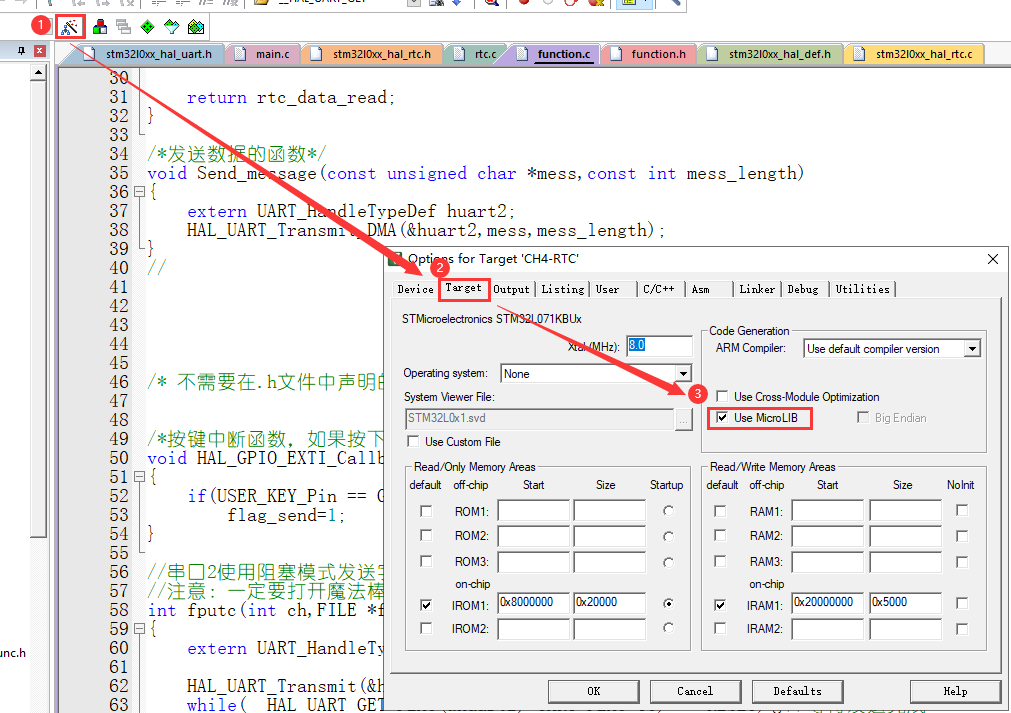Click the IROM1 Size field

pos(609,602)
